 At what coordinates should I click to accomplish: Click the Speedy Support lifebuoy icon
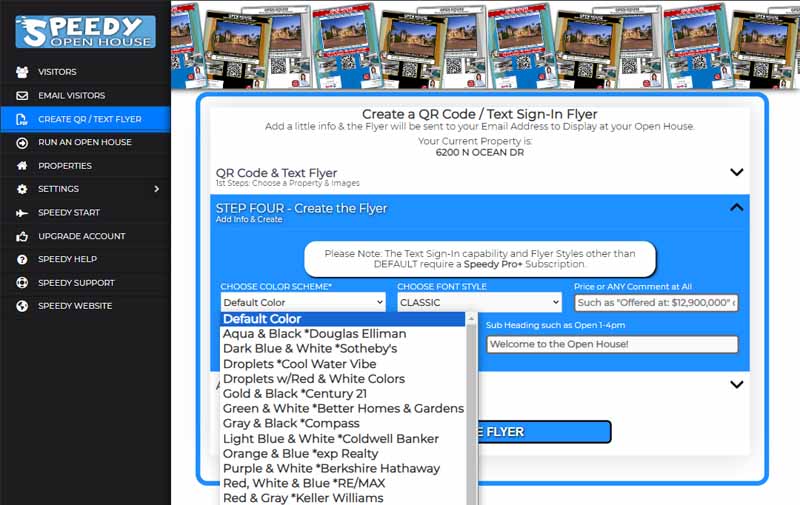point(22,283)
